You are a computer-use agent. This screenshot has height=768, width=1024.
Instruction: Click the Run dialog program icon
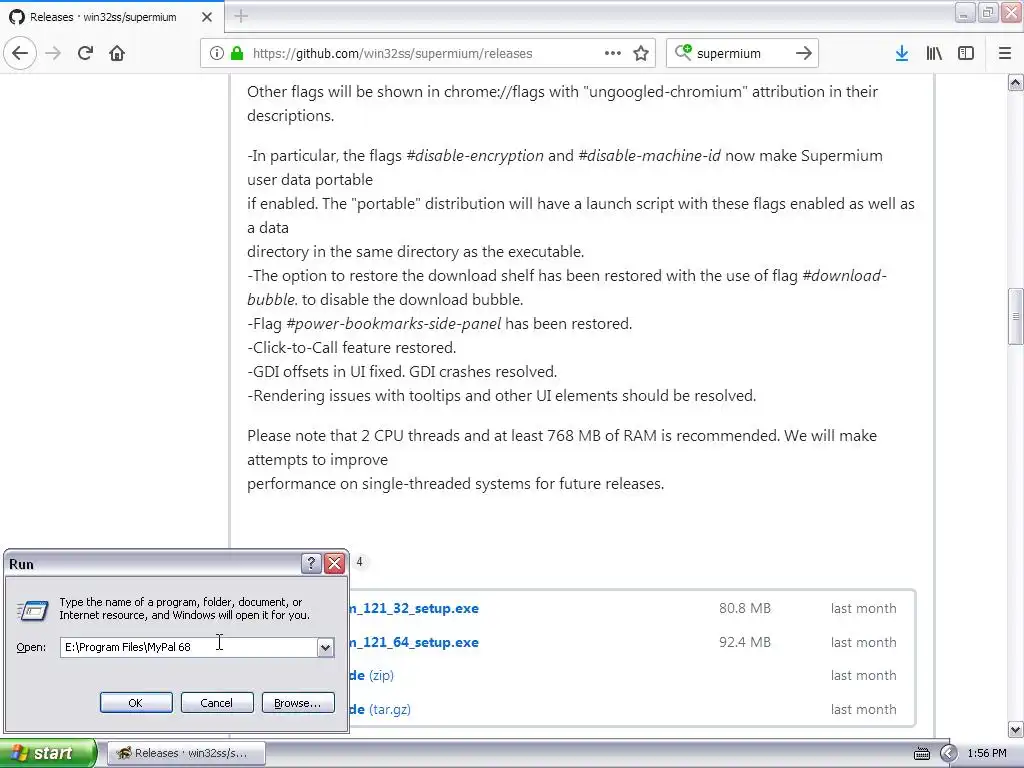pos(33,611)
